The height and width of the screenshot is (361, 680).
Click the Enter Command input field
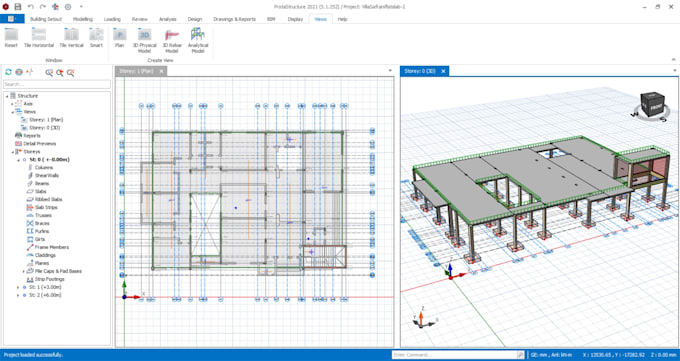click(x=454, y=355)
